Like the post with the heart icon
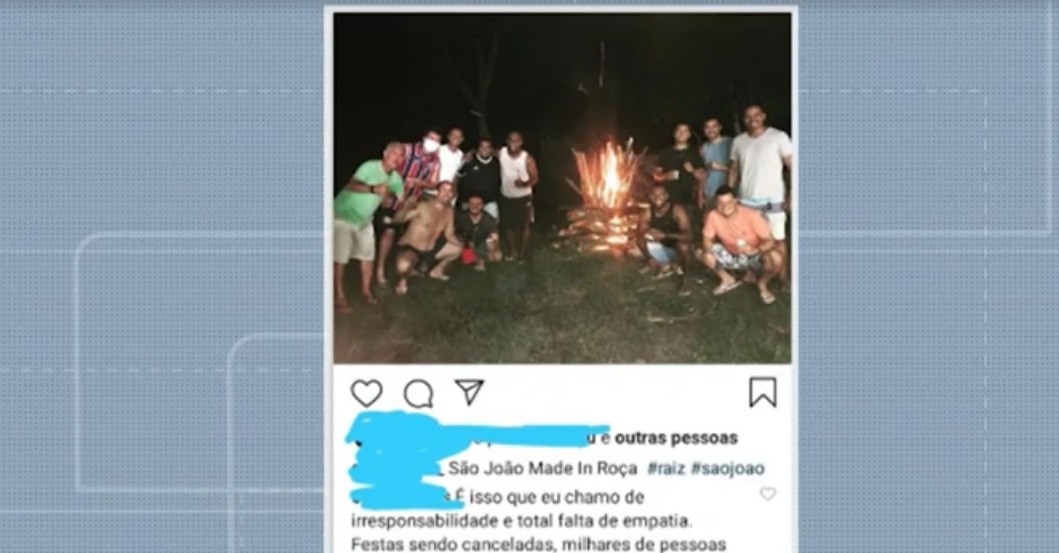 point(366,393)
